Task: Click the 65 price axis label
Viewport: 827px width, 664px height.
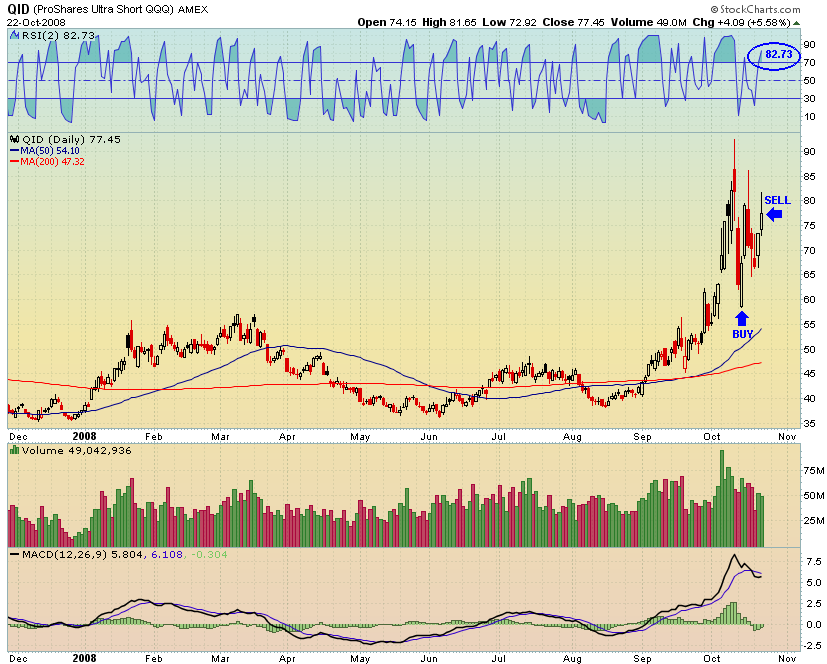Action: pos(809,275)
